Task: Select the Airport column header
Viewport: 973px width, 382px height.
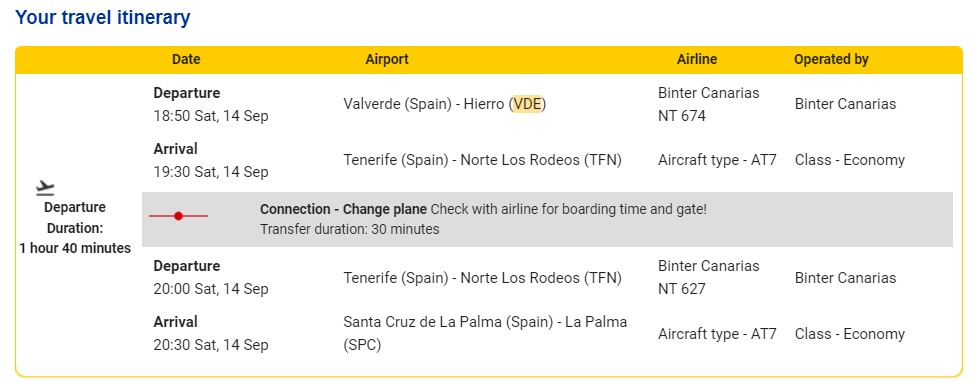Action: [x=387, y=60]
